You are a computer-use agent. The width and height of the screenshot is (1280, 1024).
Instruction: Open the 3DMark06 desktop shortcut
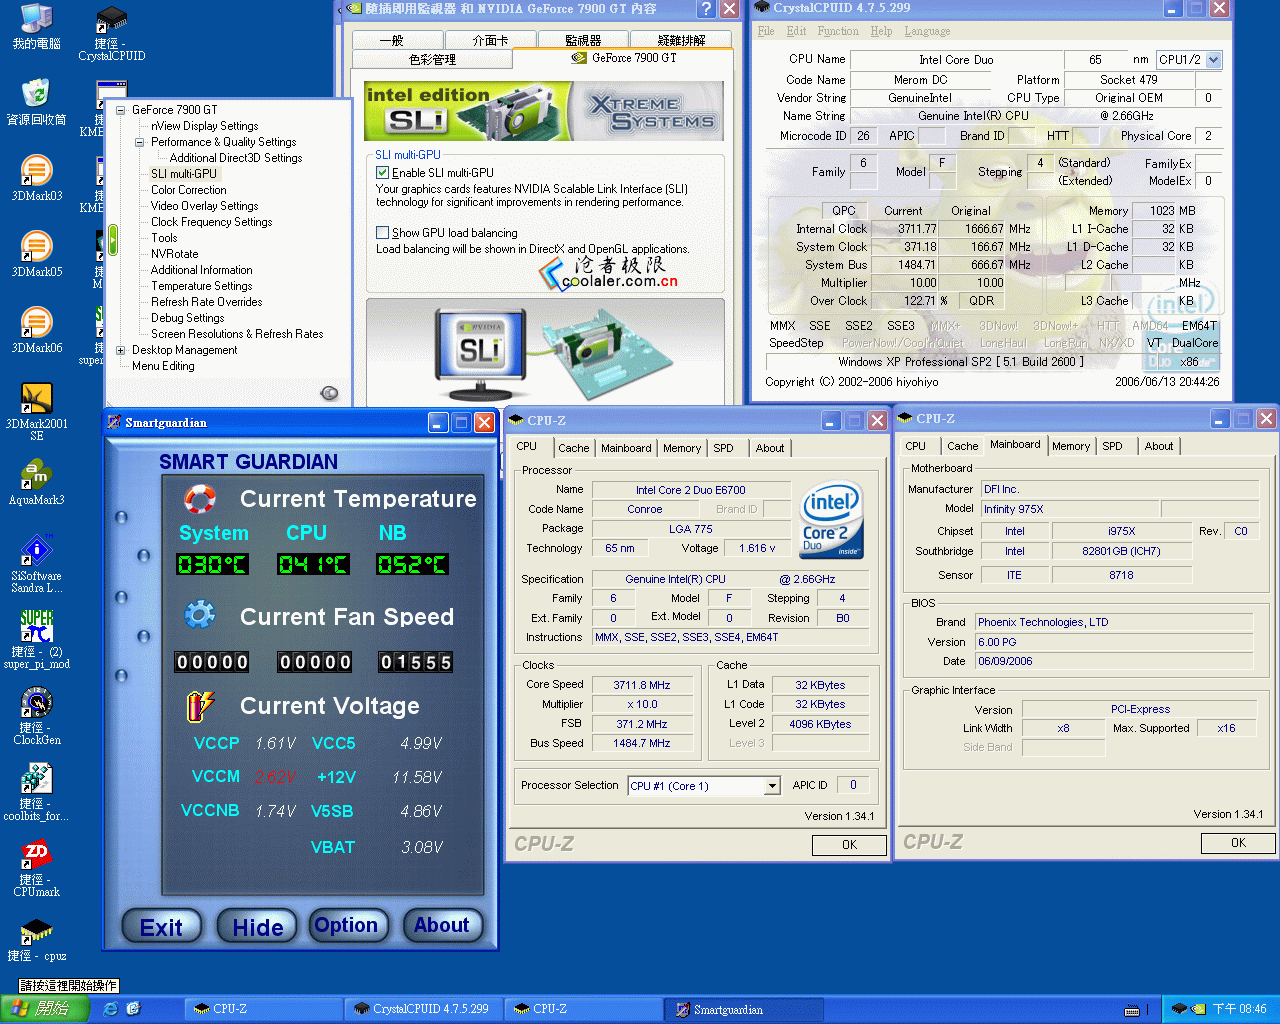[x=36, y=324]
